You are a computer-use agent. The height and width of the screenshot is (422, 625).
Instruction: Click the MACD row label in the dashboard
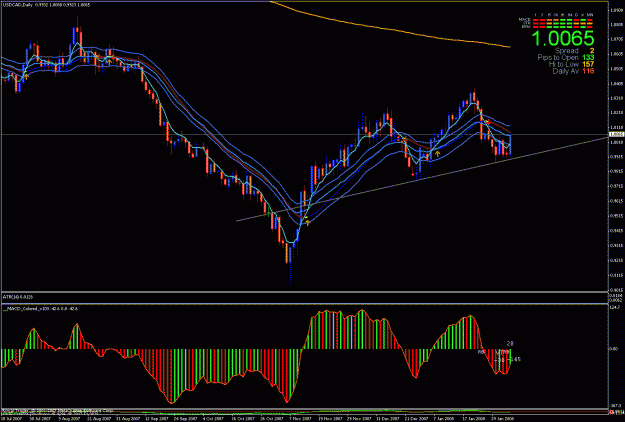[x=525, y=19]
